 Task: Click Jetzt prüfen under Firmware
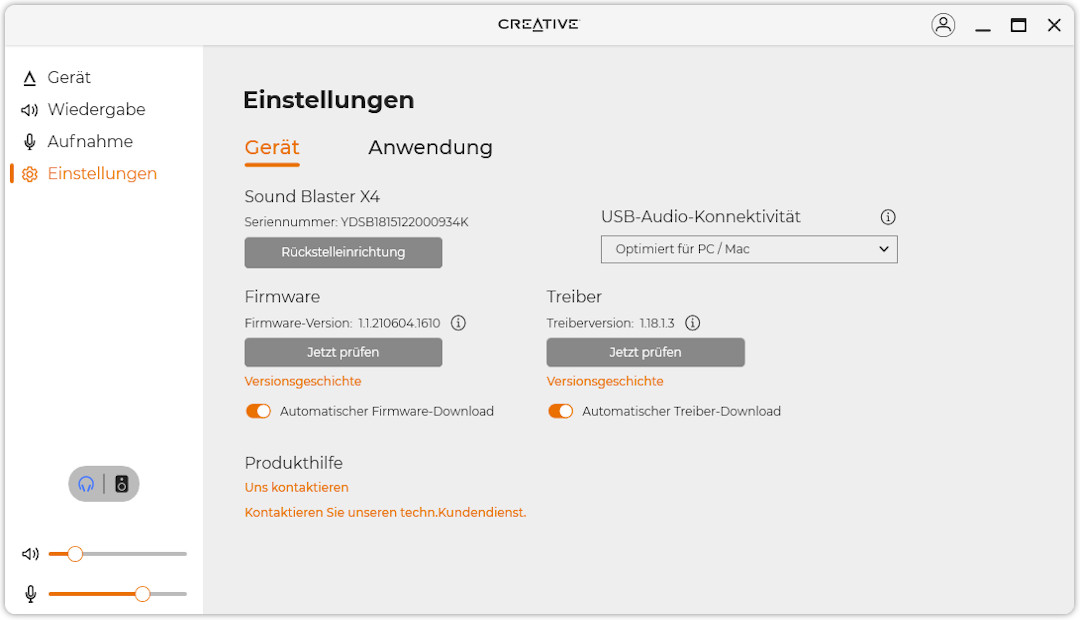343,352
